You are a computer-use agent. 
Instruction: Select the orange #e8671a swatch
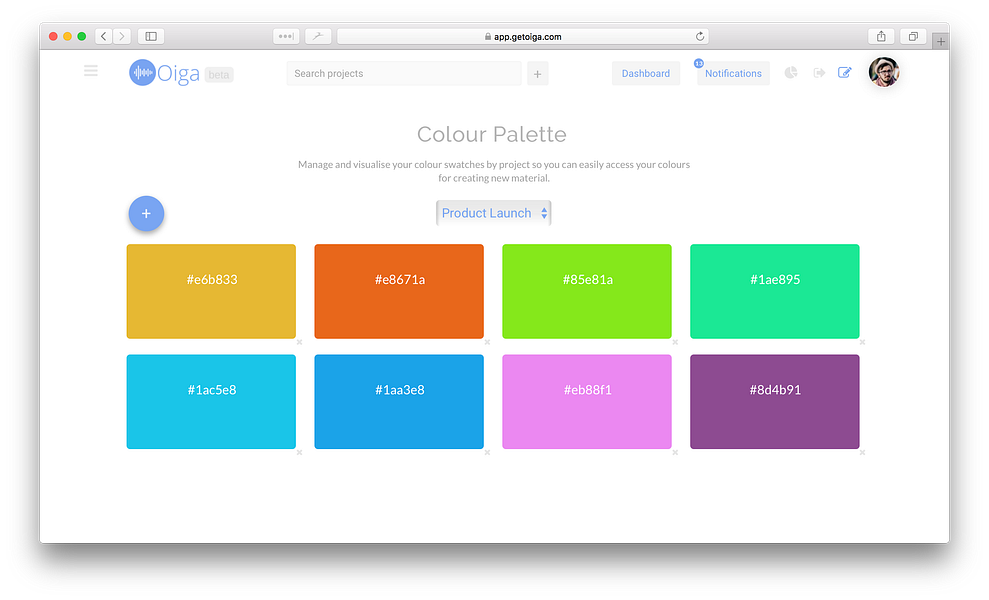pos(399,291)
